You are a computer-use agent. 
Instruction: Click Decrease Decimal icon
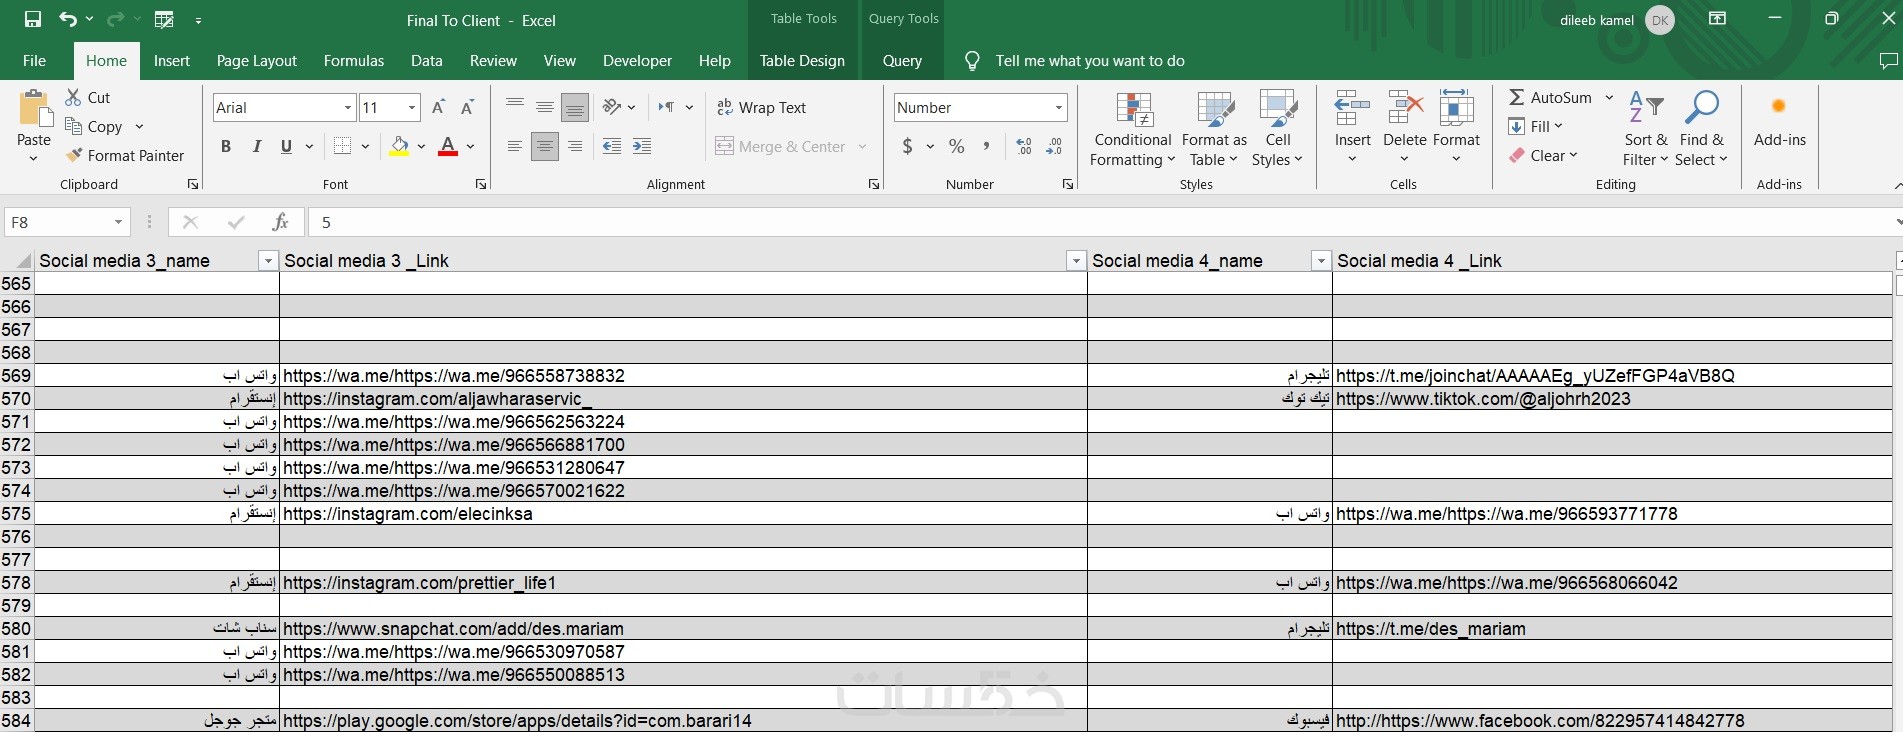(x=1054, y=146)
